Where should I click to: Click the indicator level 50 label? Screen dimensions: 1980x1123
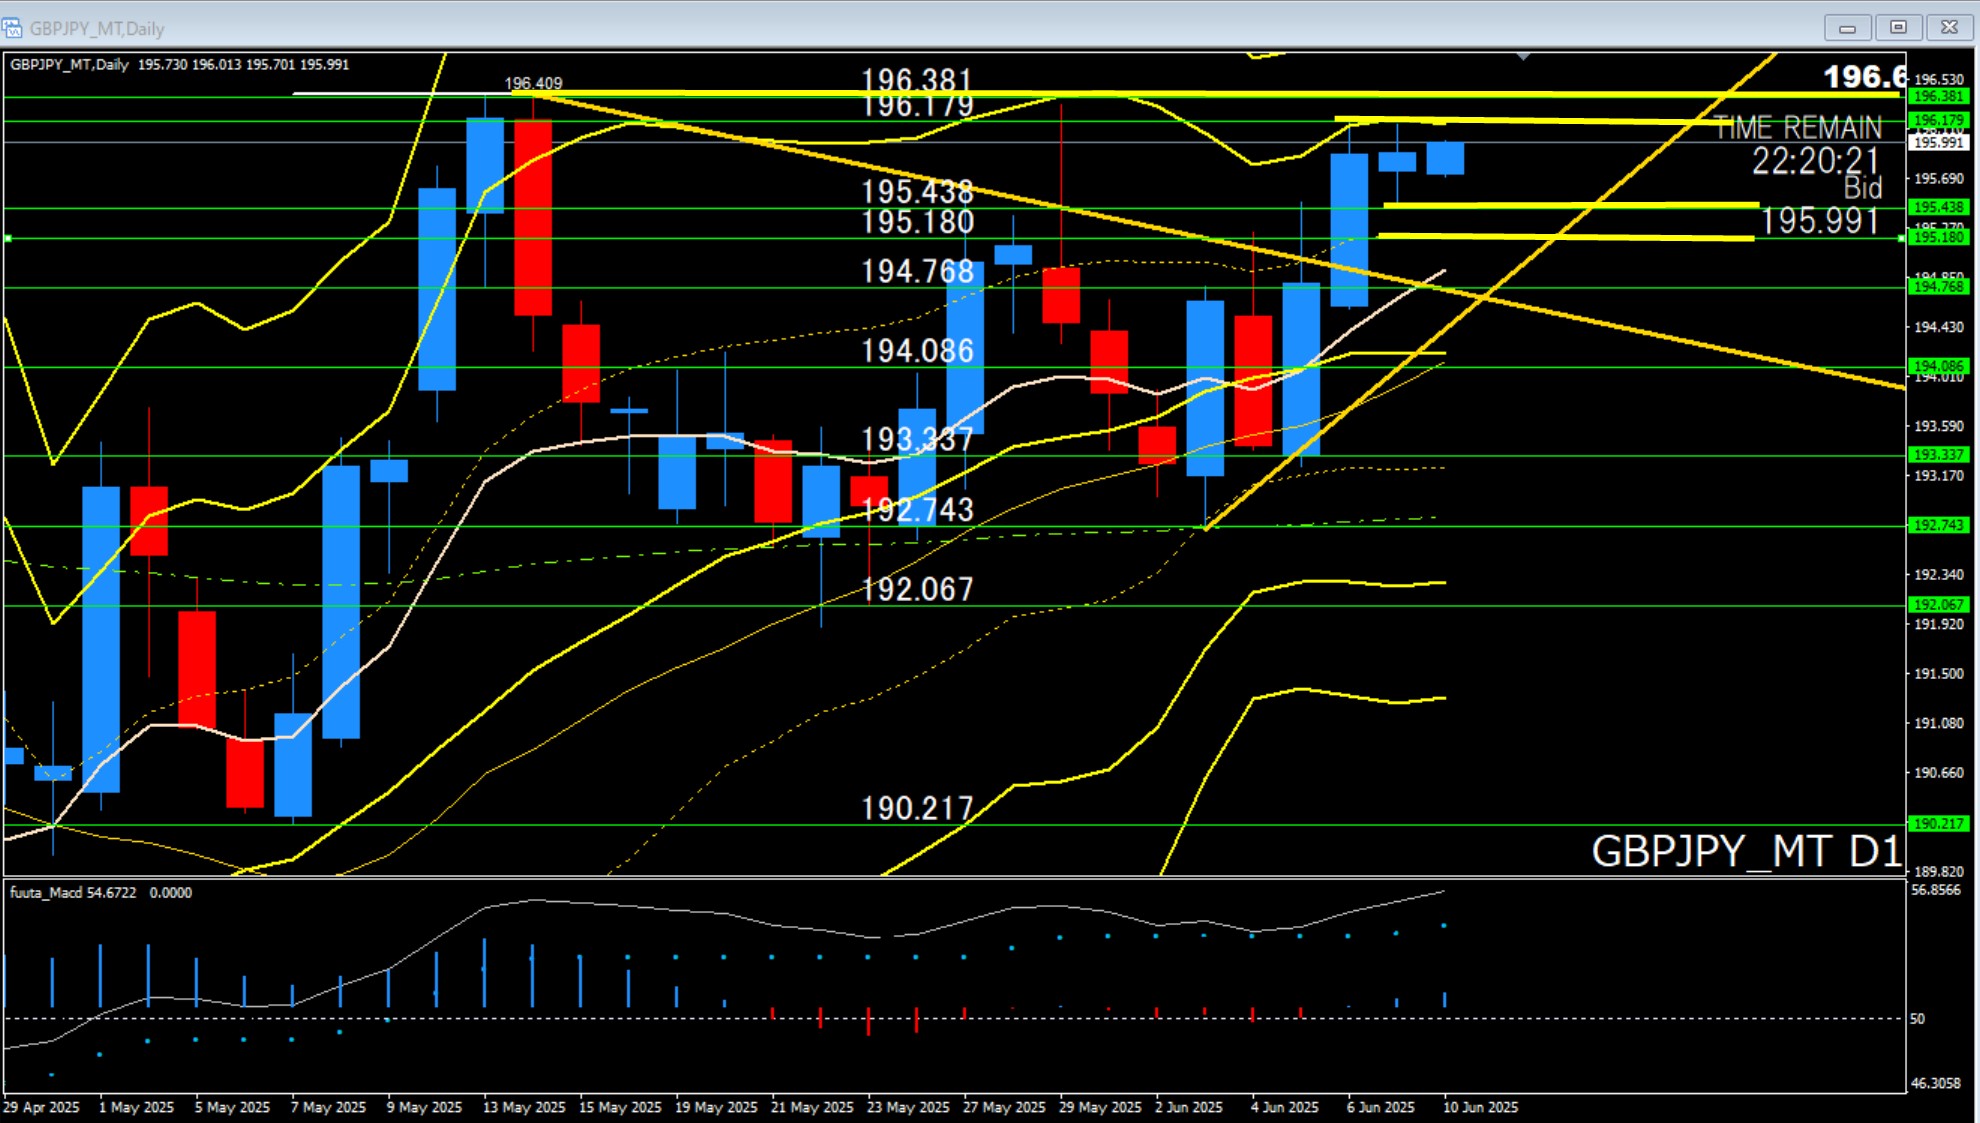click(x=1917, y=1019)
